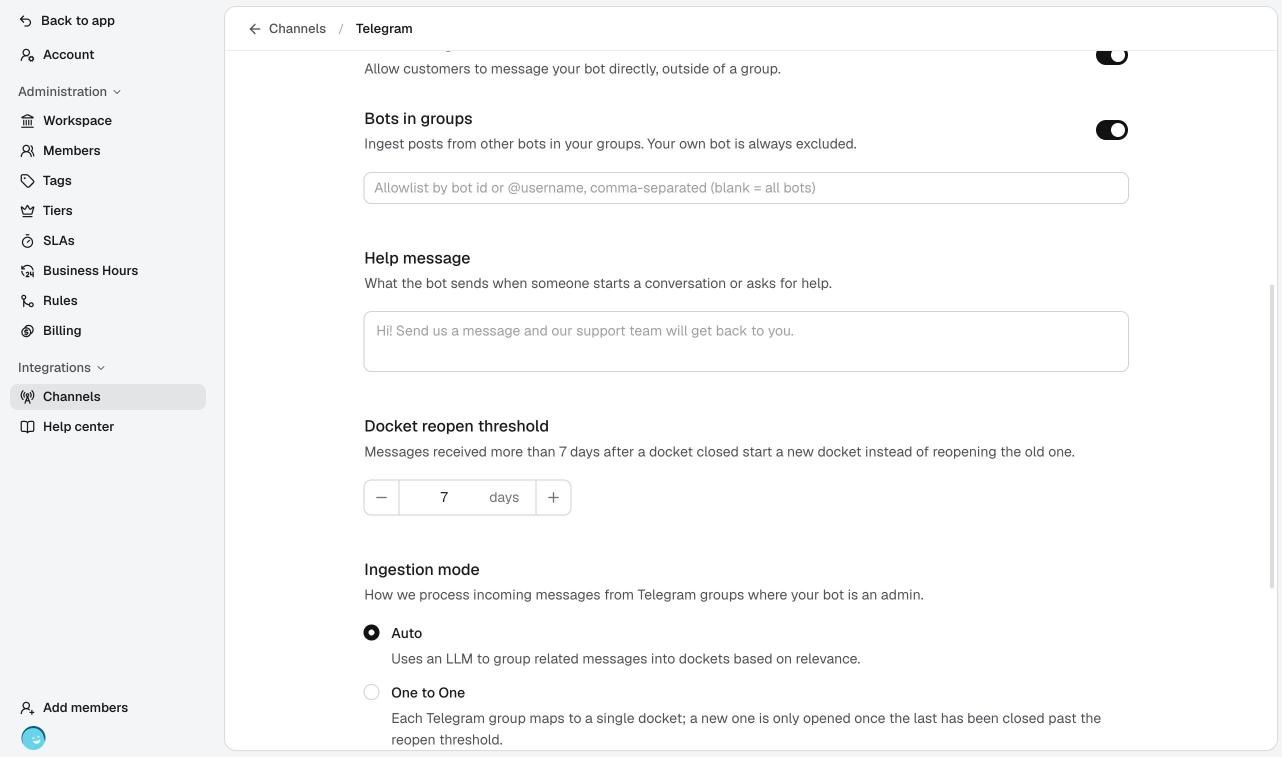Open the user avatar at sidebar bottom

tap(33, 738)
